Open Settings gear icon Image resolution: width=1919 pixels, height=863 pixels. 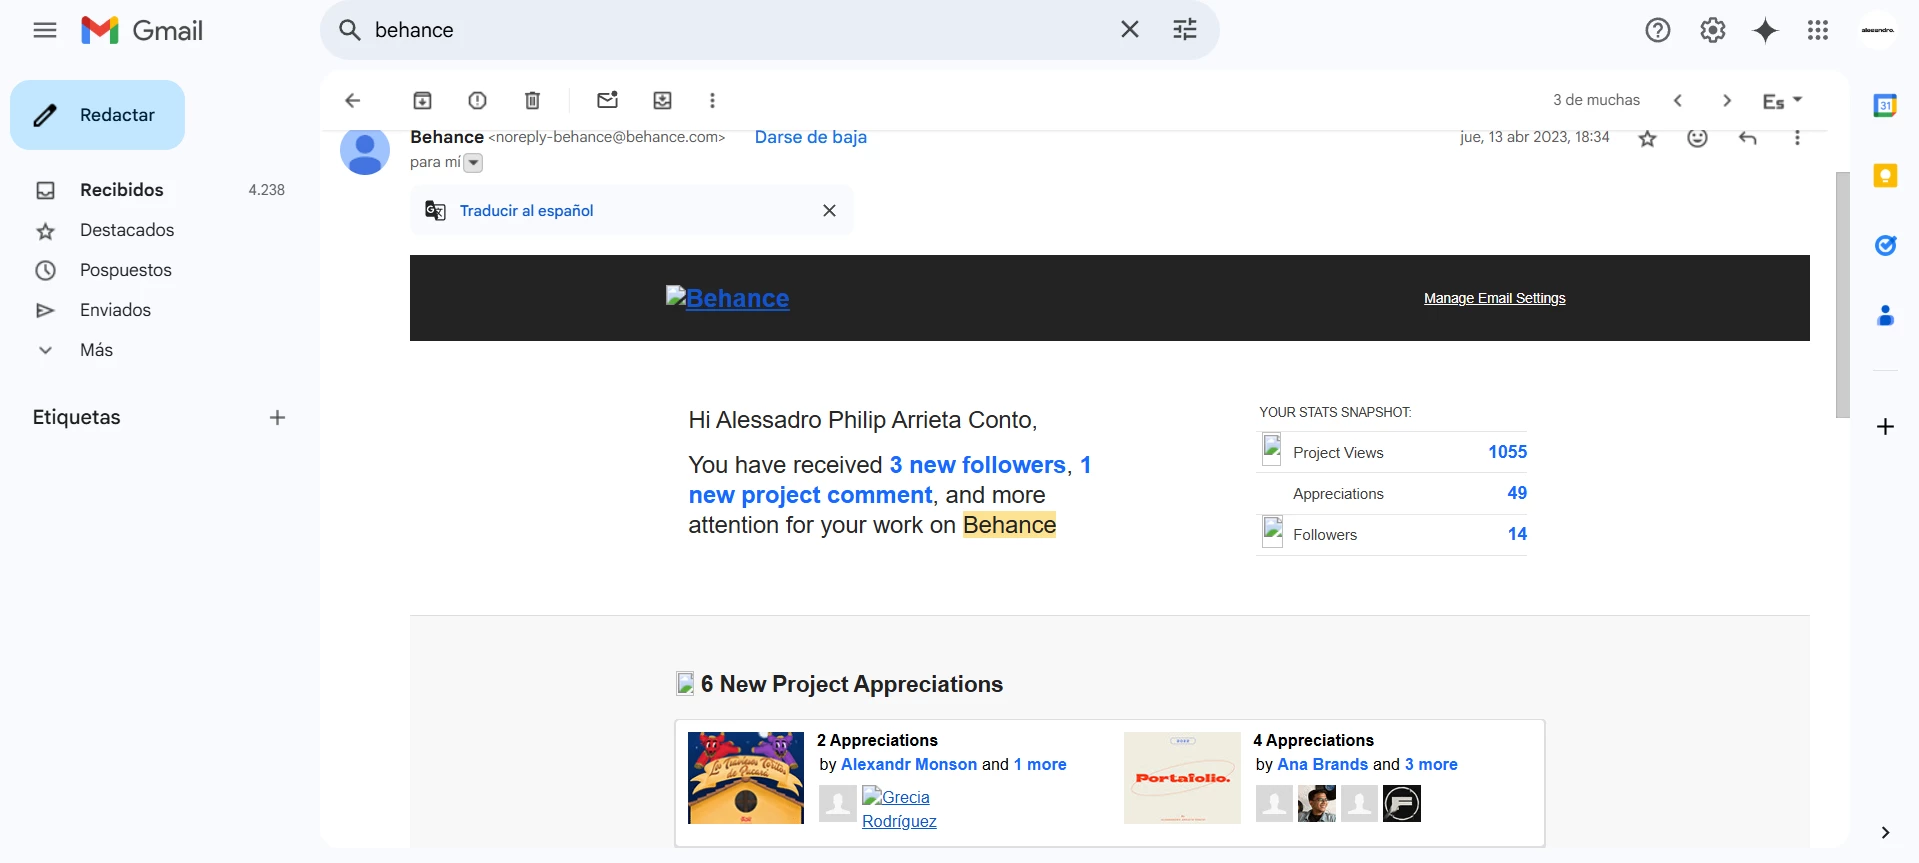[x=1713, y=30]
